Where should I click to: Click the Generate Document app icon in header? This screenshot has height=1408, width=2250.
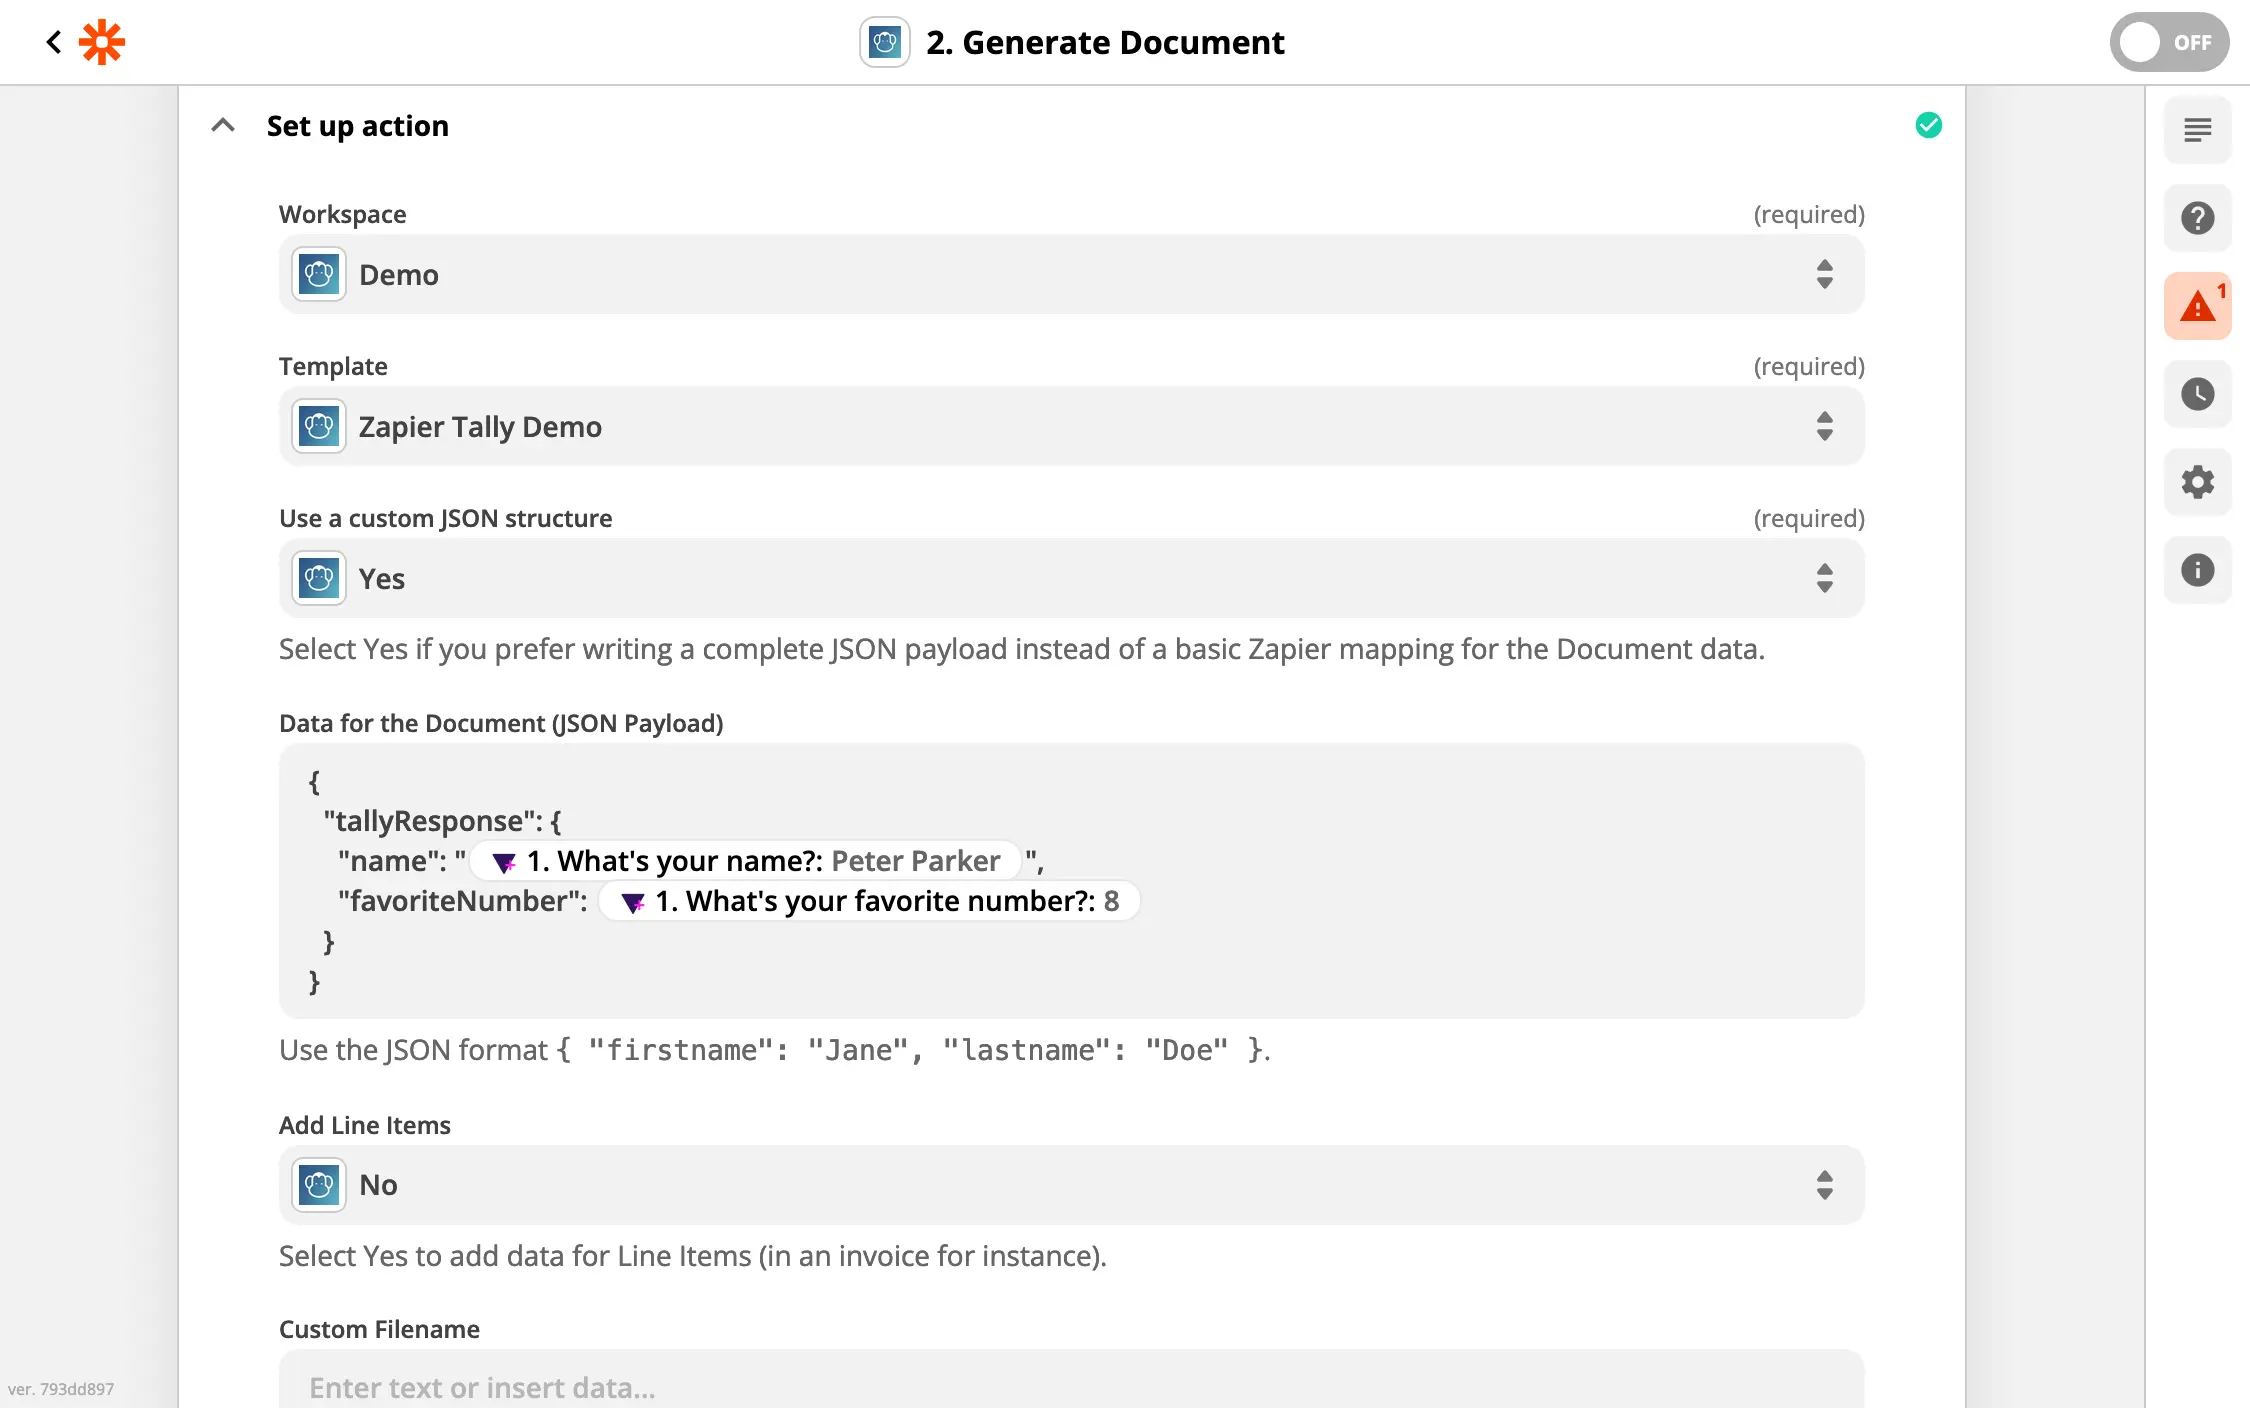pos(884,42)
